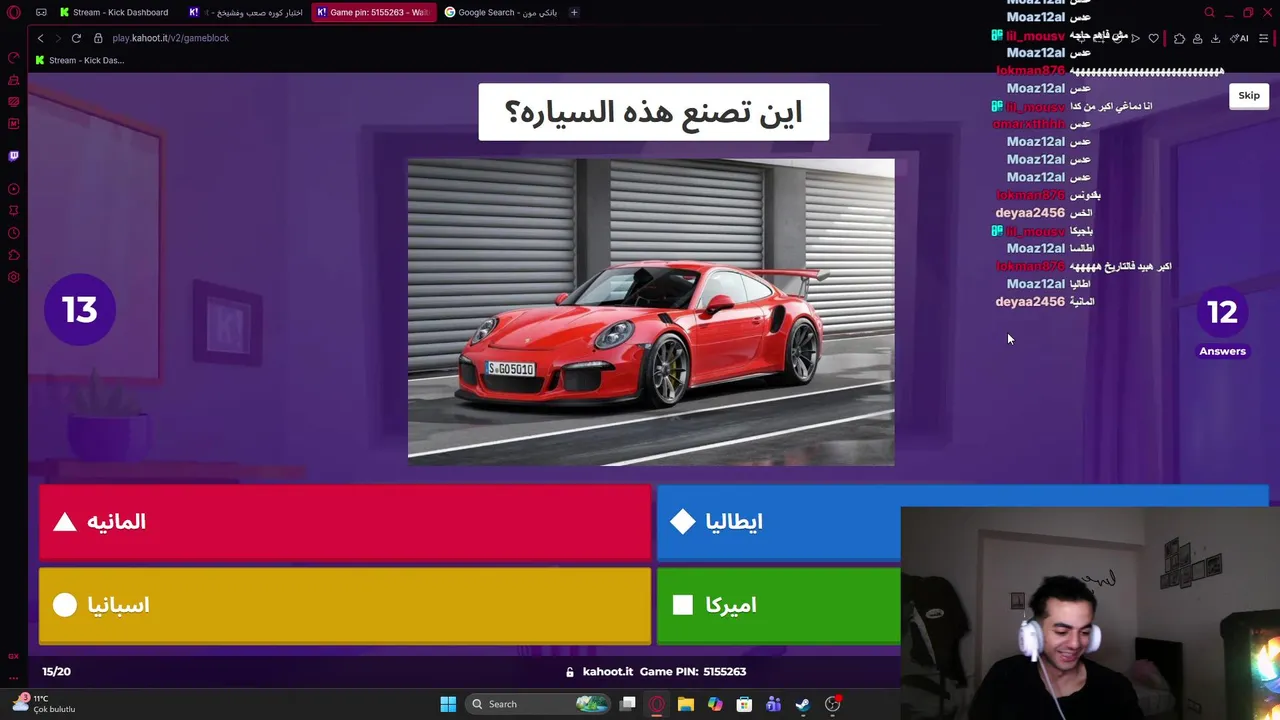Open Microsoft Store from the taskbar

point(744,704)
